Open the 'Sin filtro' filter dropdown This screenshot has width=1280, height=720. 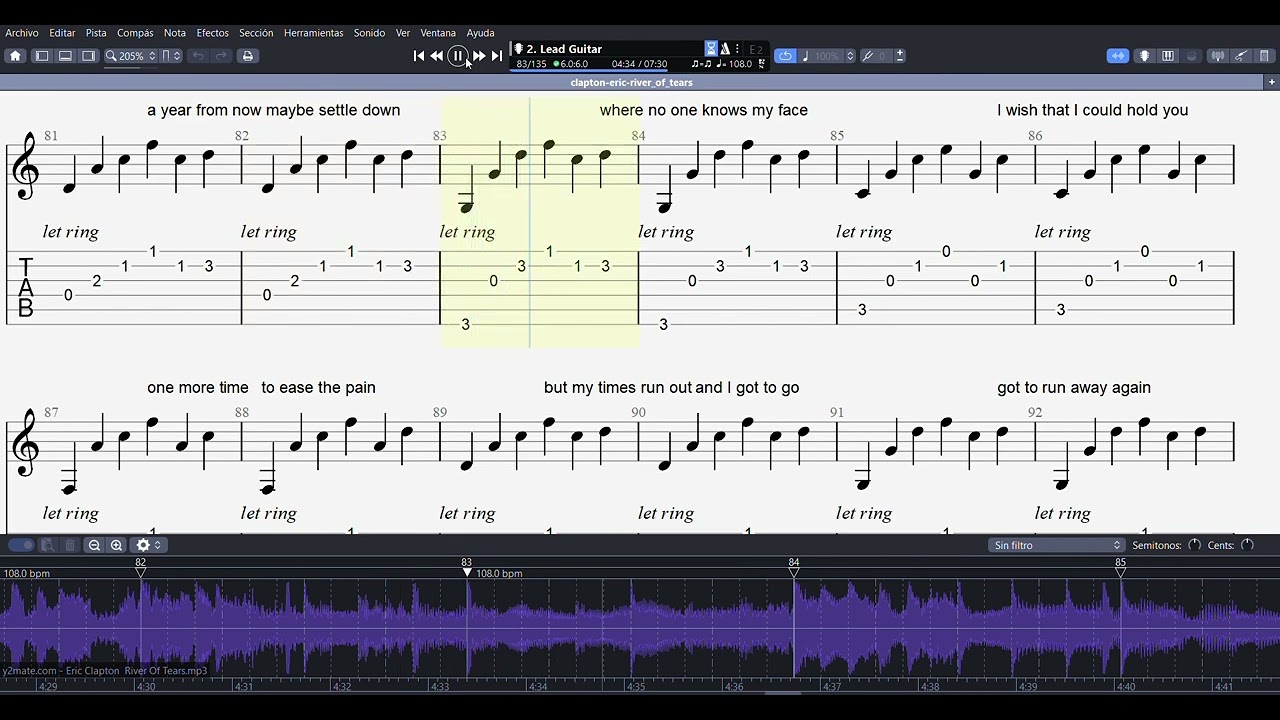click(1057, 545)
